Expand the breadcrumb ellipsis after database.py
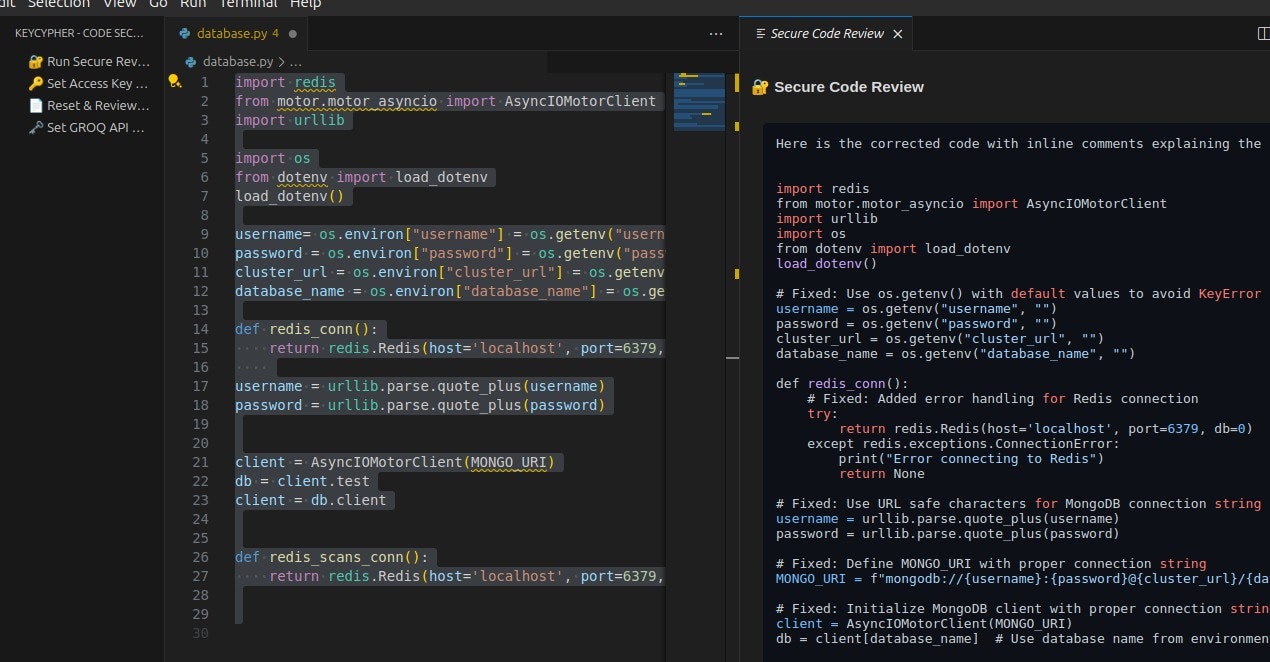This screenshot has width=1270, height=662. (x=295, y=61)
